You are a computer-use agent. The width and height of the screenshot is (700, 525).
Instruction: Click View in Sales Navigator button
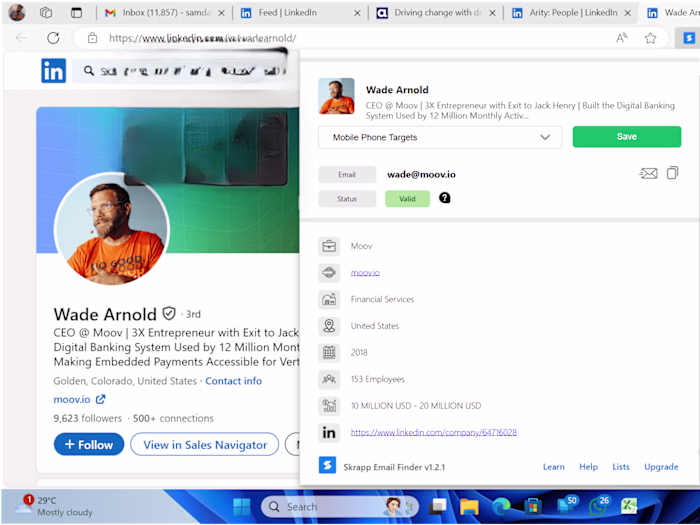pos(204,444)
